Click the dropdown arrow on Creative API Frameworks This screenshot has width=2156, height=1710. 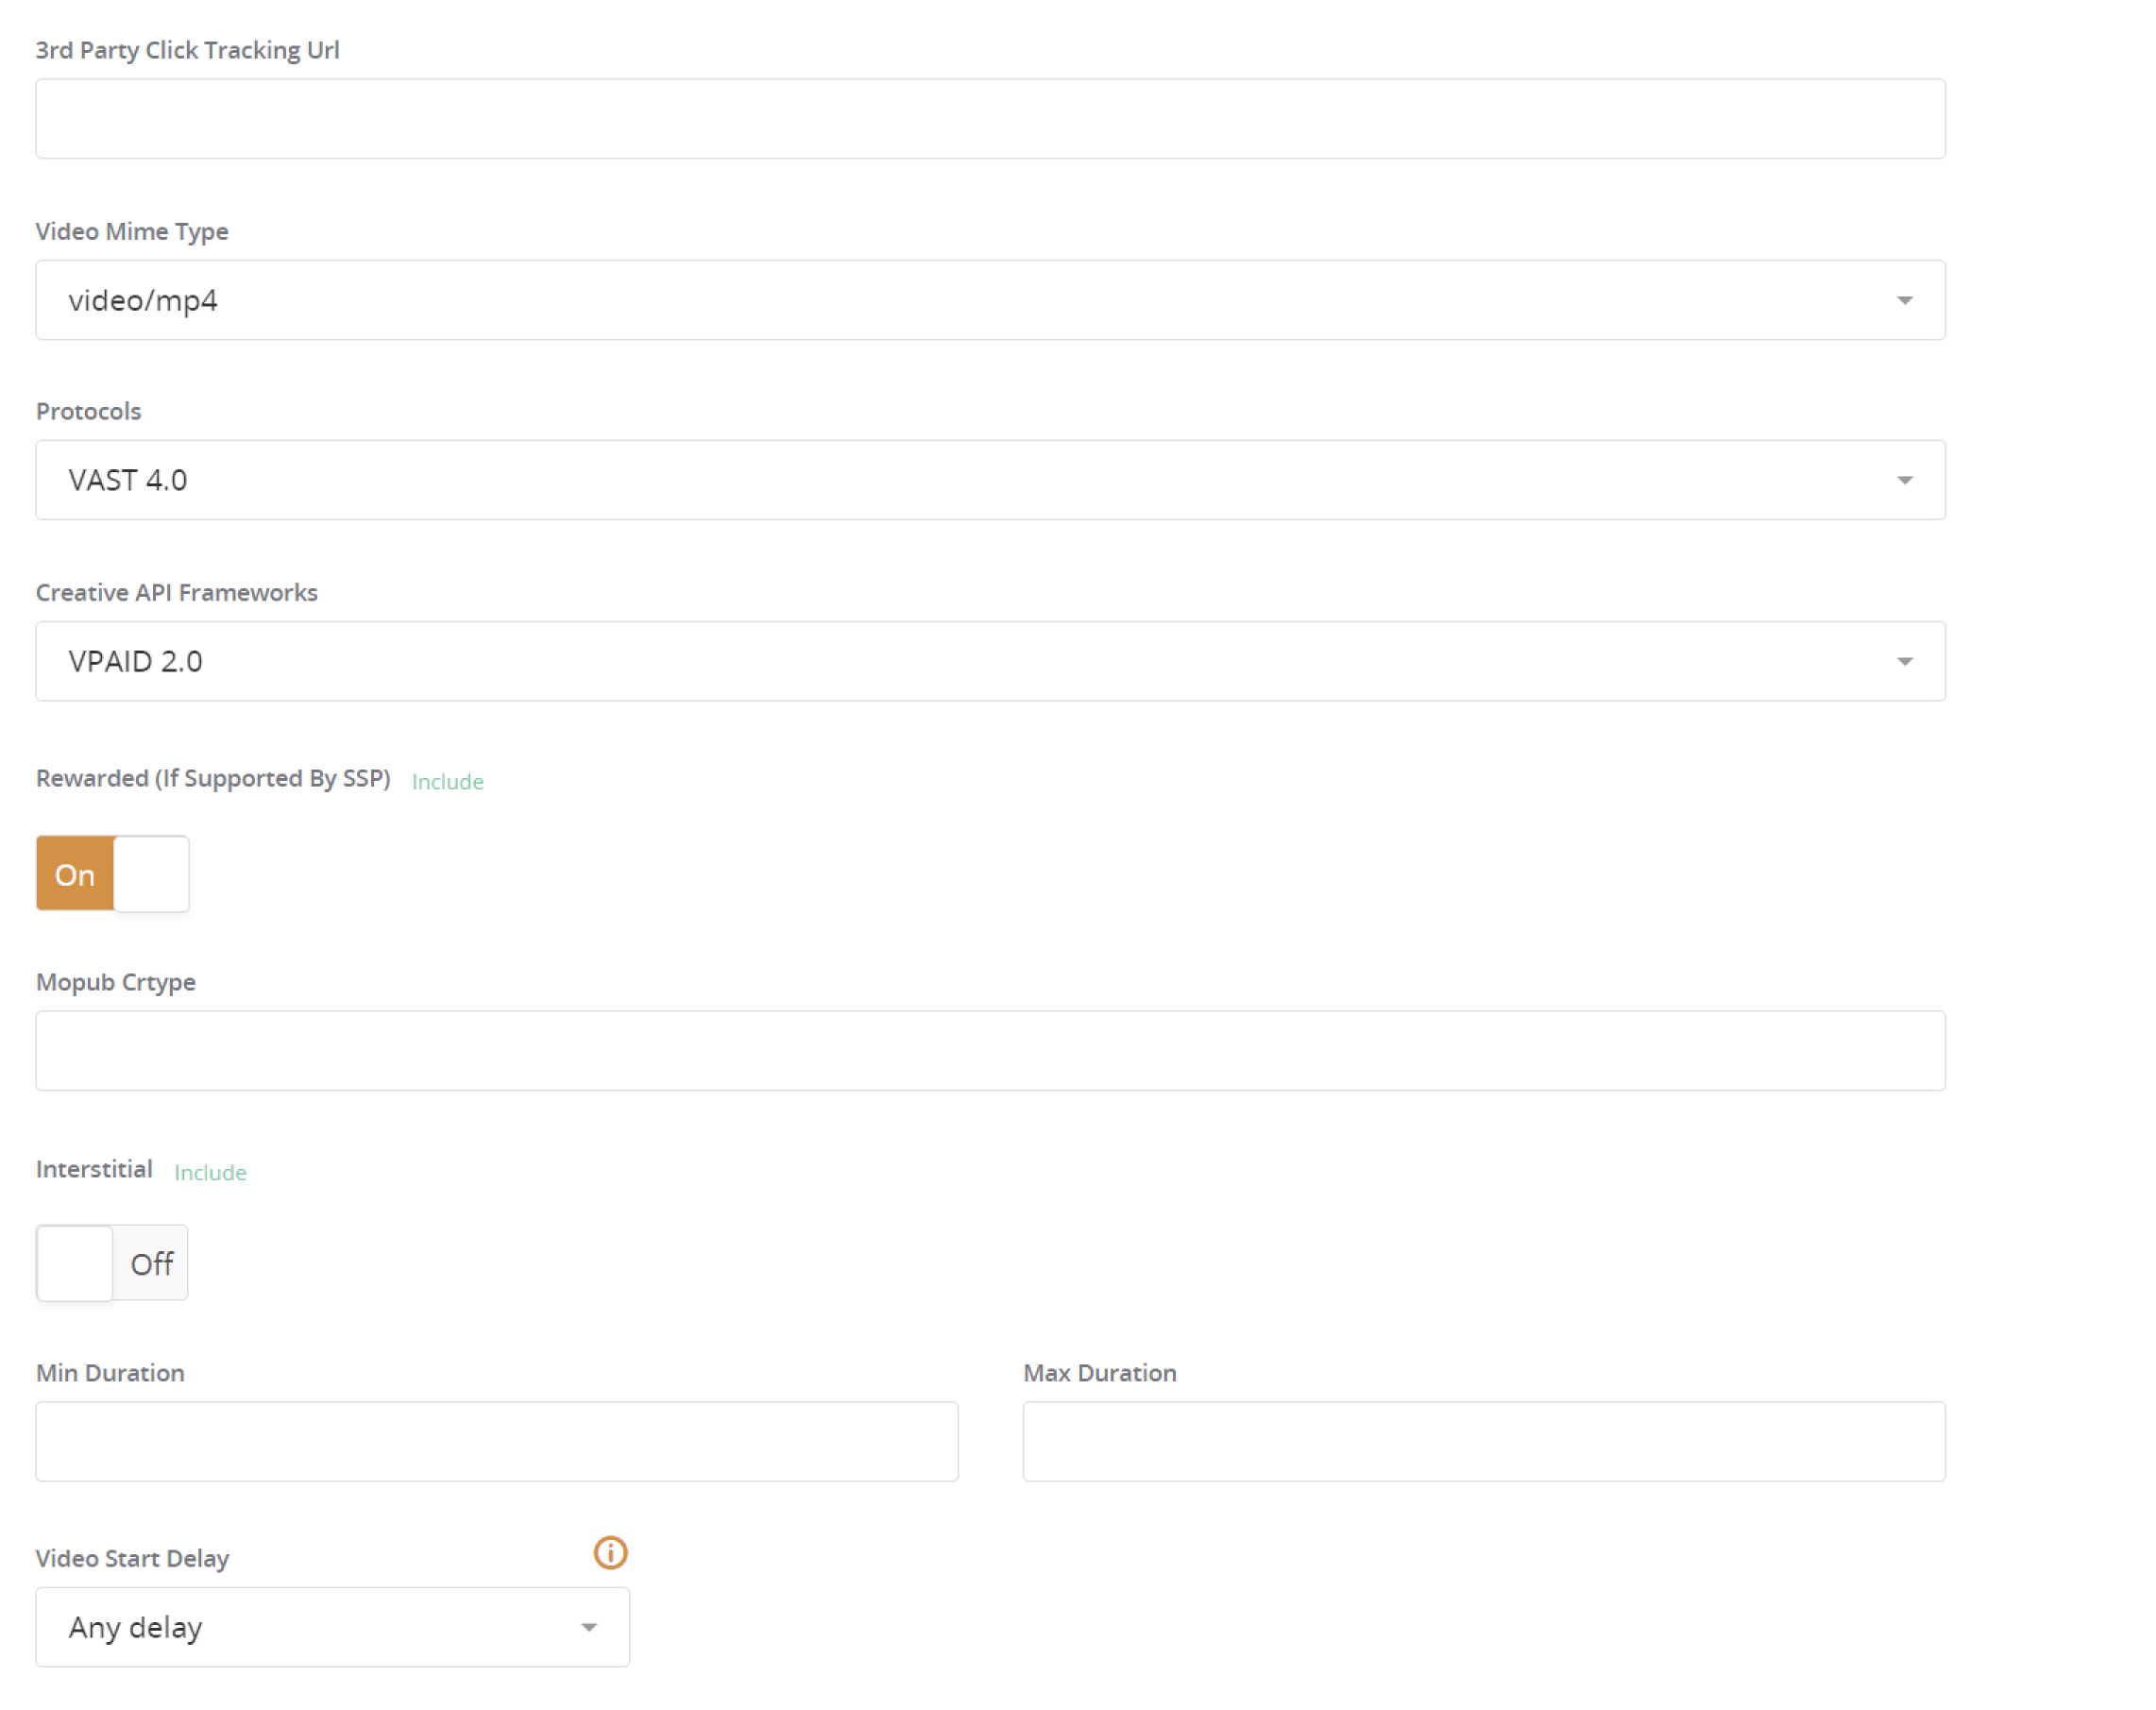(x=1905, y=660)
